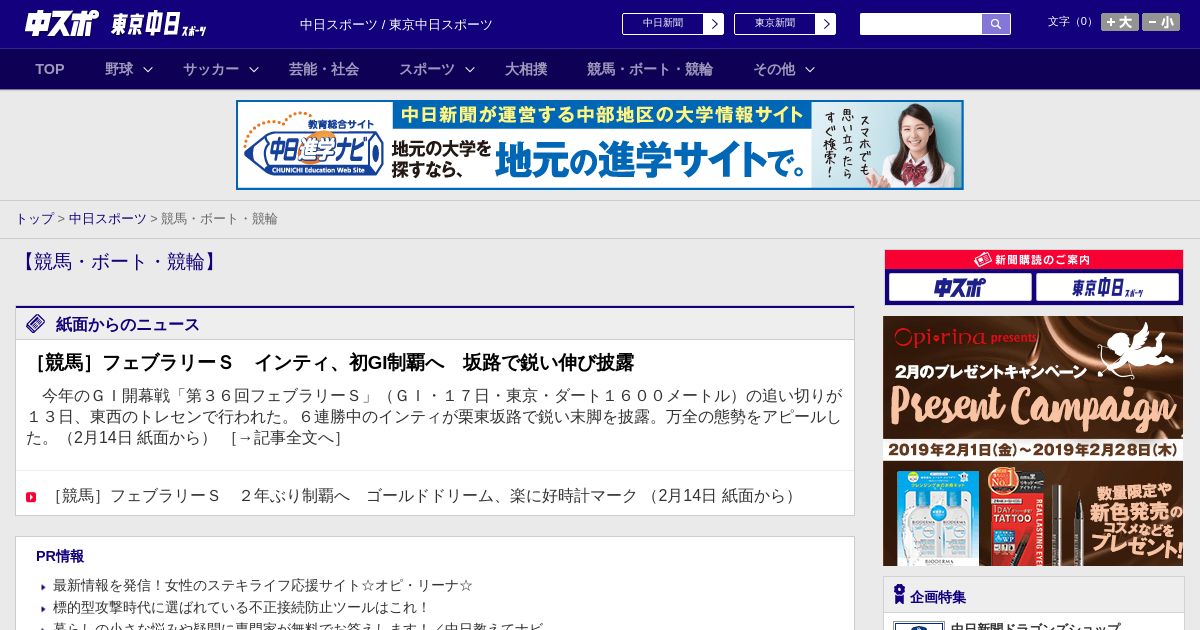The width and height of the screenshot is (1200, 630).
Task: Open the サッカー navigation menu
Action: coord(211,69)
